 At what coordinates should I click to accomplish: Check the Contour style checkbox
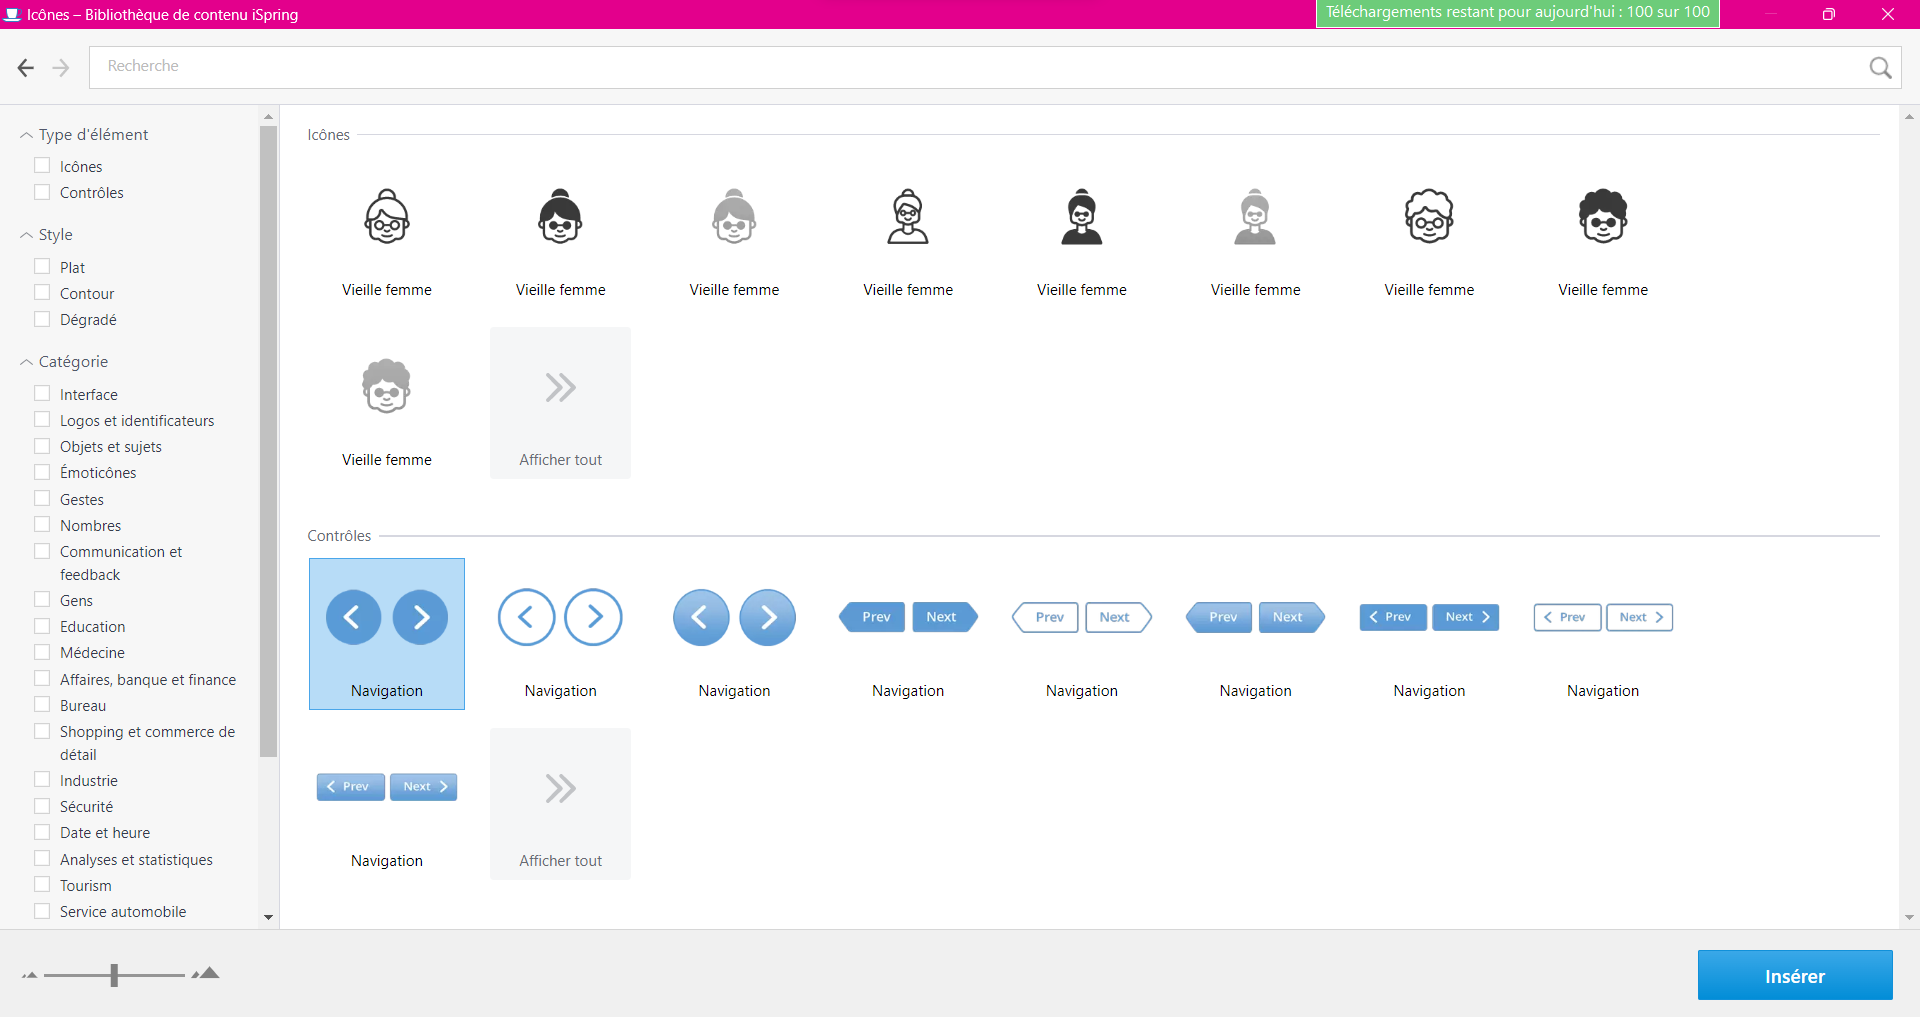42,293
